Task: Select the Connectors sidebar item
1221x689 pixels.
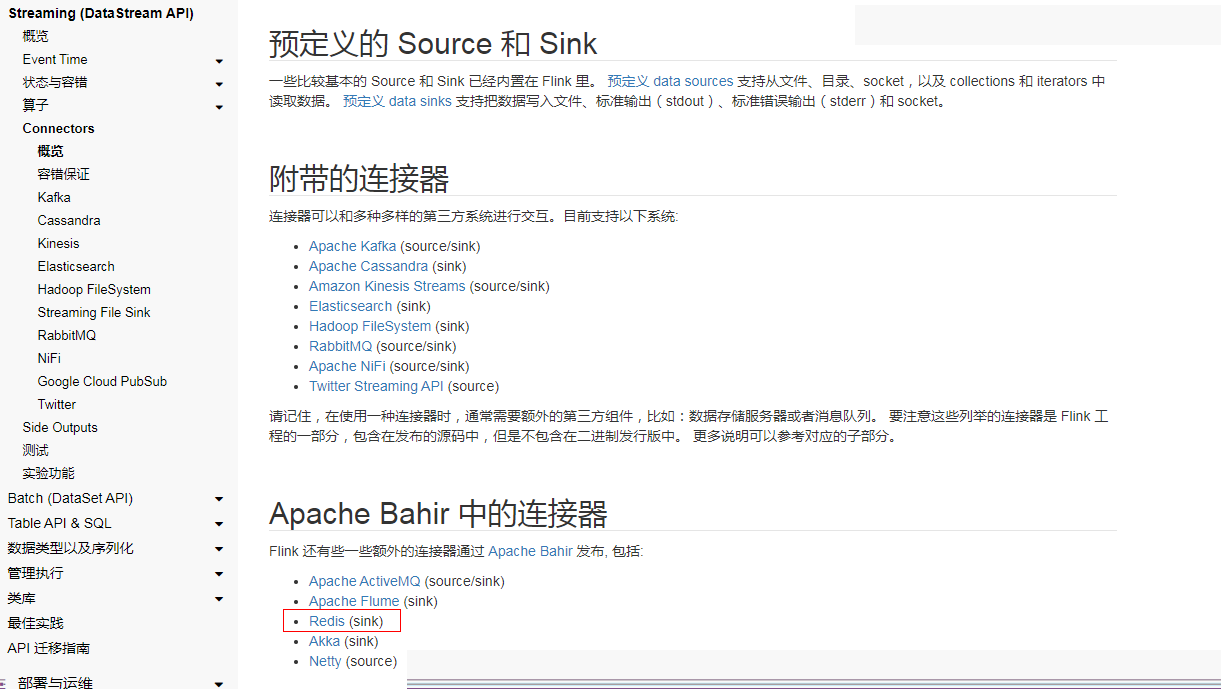Action: [x=59, y=128]
